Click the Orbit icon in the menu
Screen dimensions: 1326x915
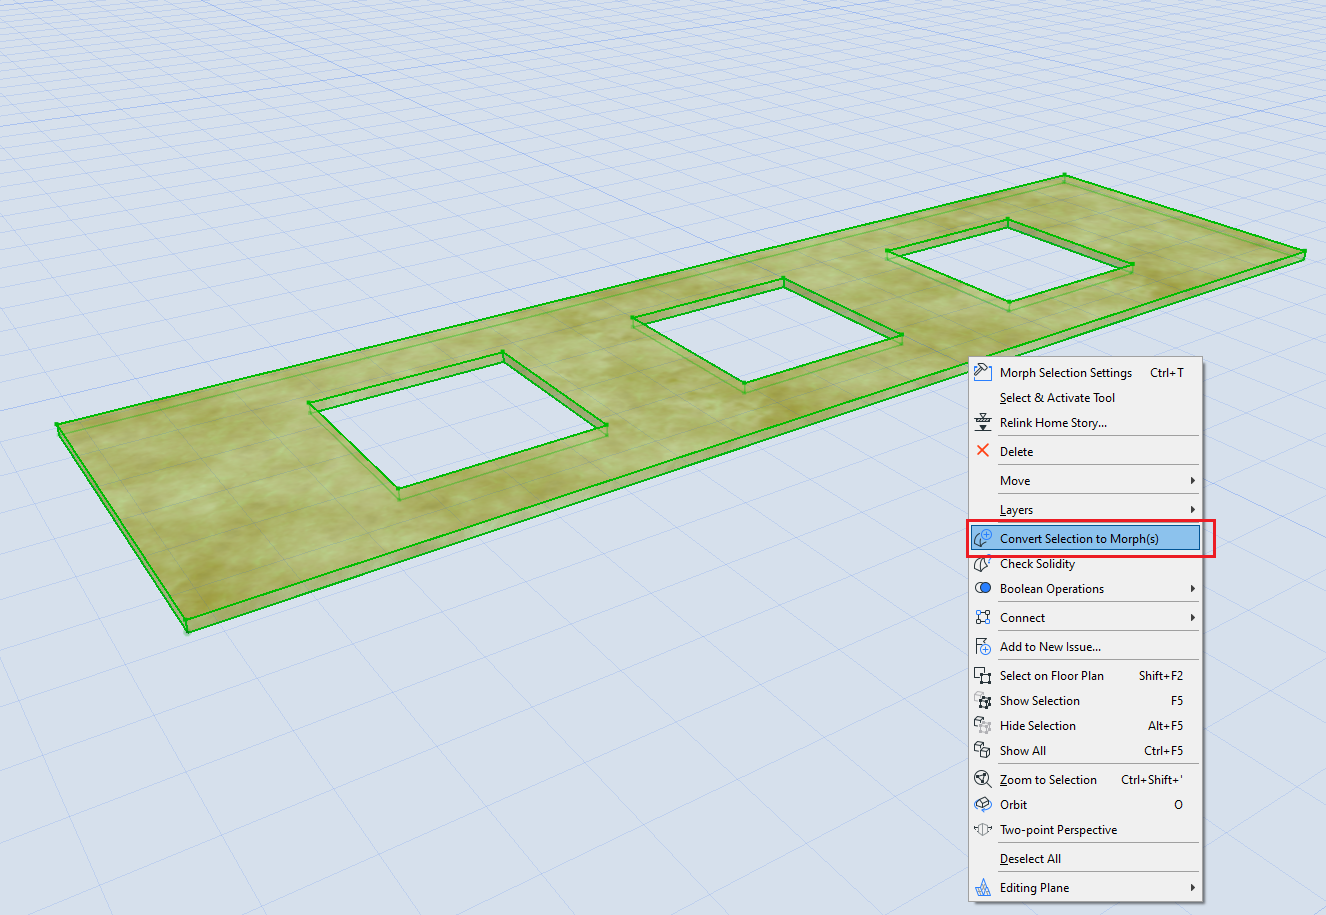click(x=983, y=805)
